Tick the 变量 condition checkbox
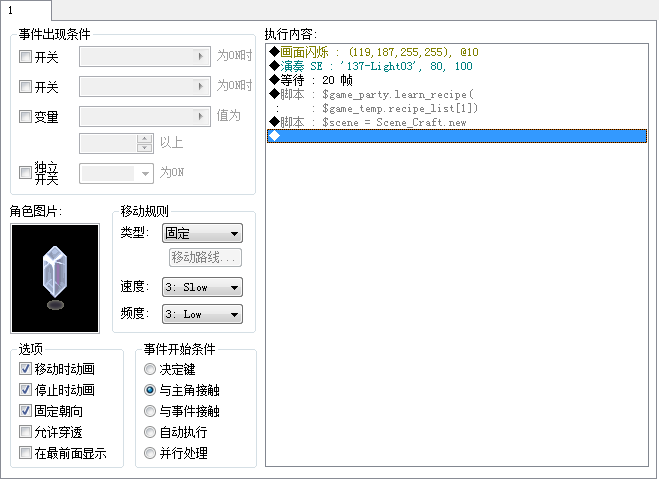This screenshot has width=659, height=480. tap(25, 116)
